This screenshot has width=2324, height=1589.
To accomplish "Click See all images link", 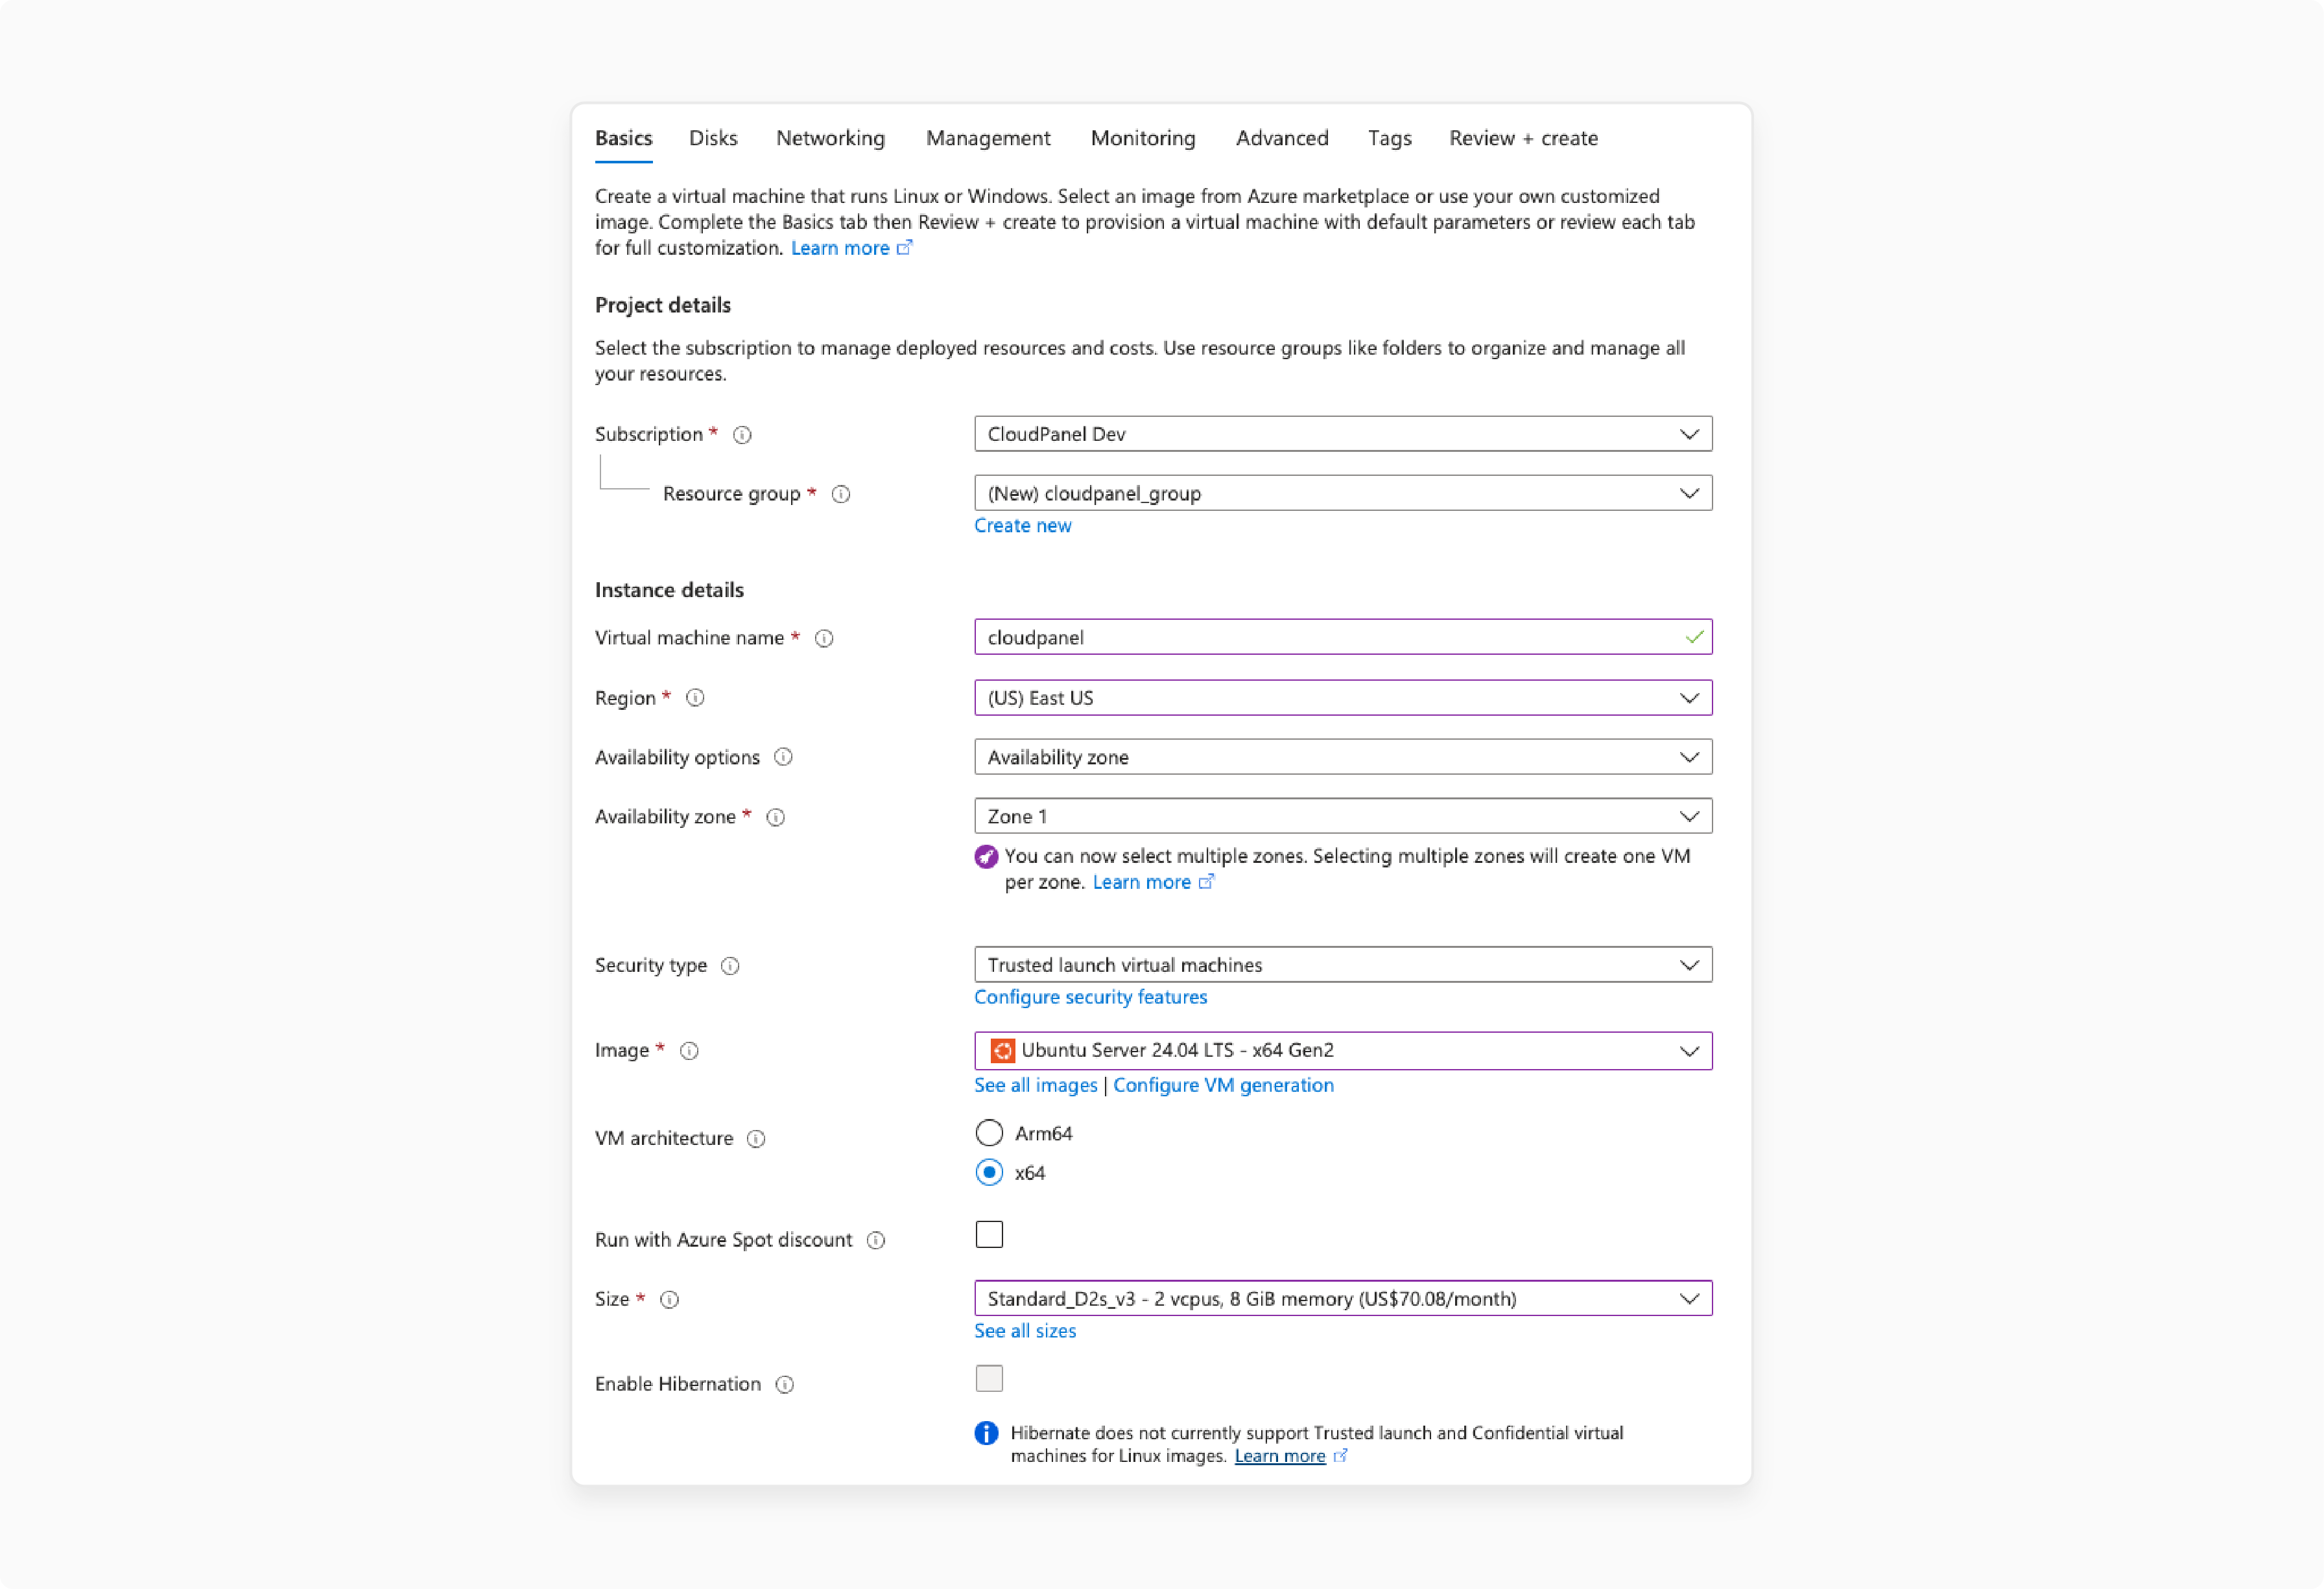I will click(1035, 1085).
